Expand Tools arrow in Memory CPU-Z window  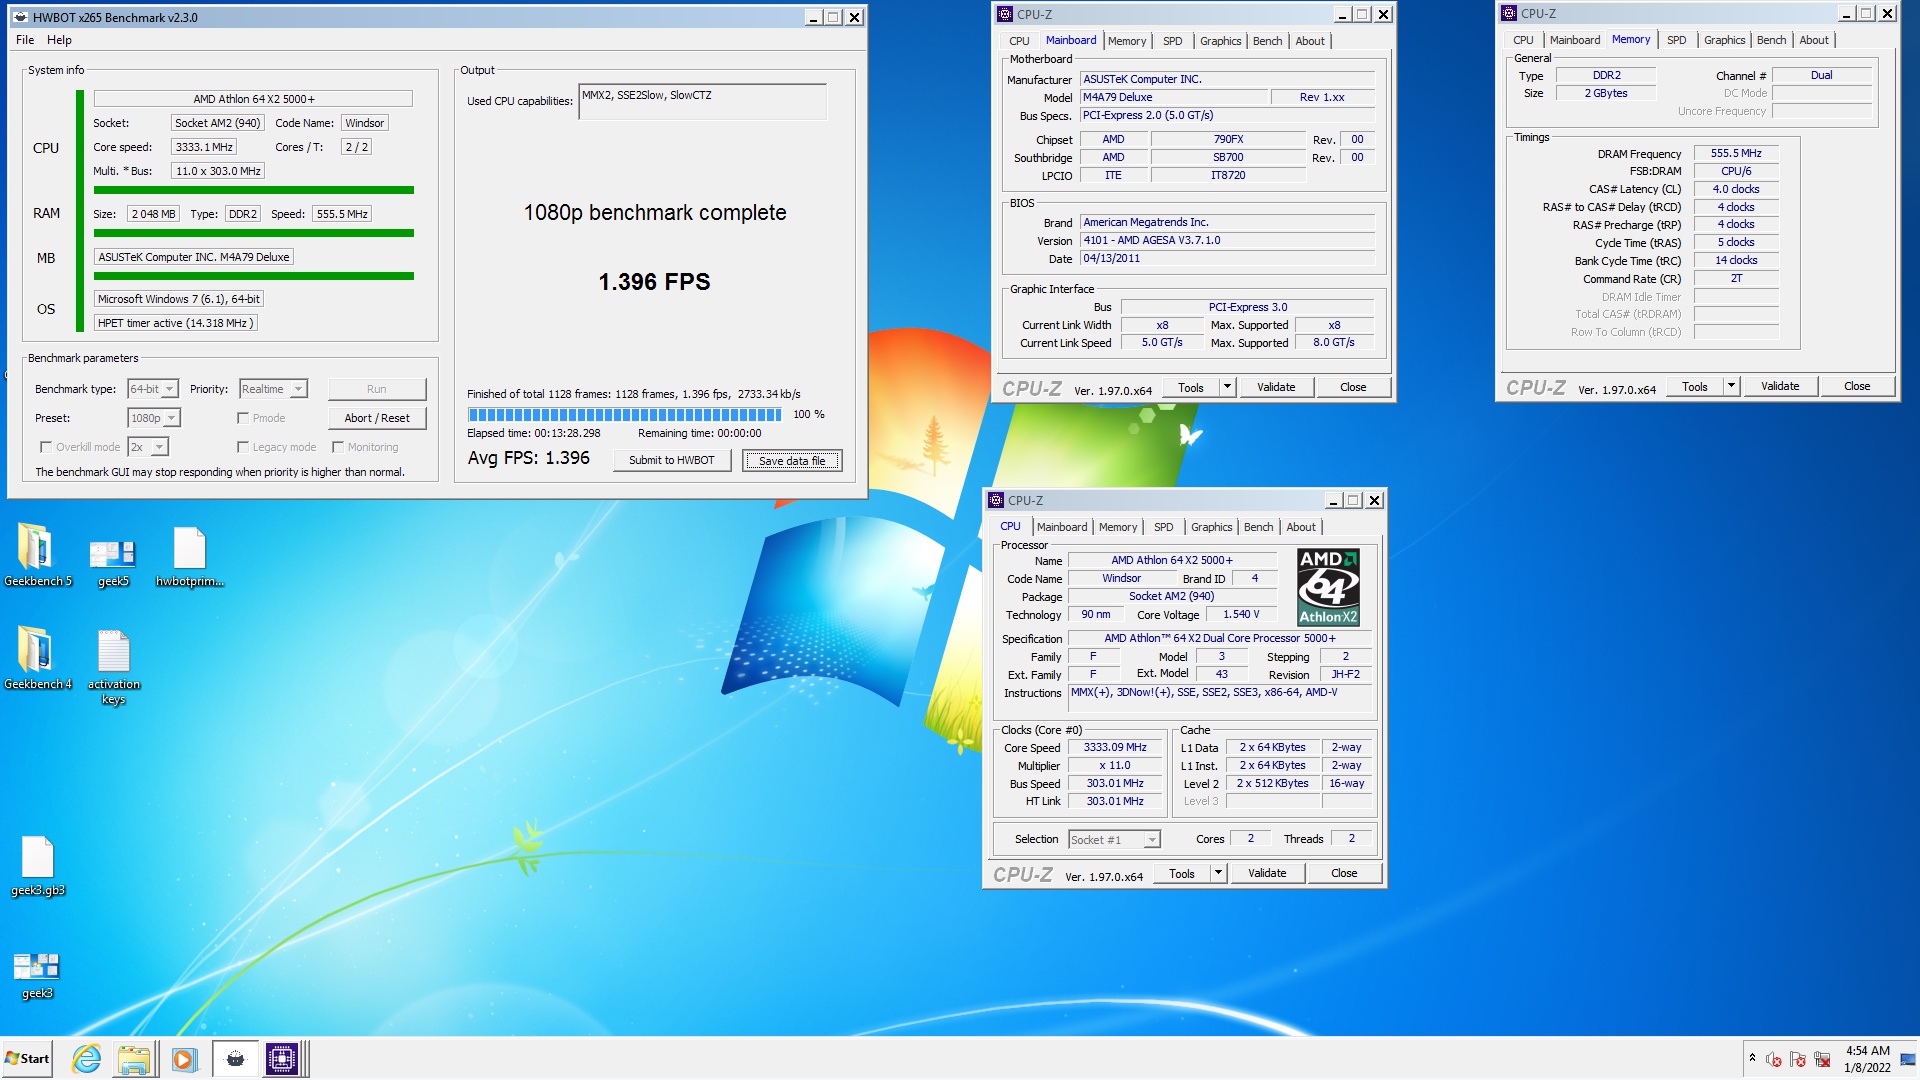(1731, 386)
